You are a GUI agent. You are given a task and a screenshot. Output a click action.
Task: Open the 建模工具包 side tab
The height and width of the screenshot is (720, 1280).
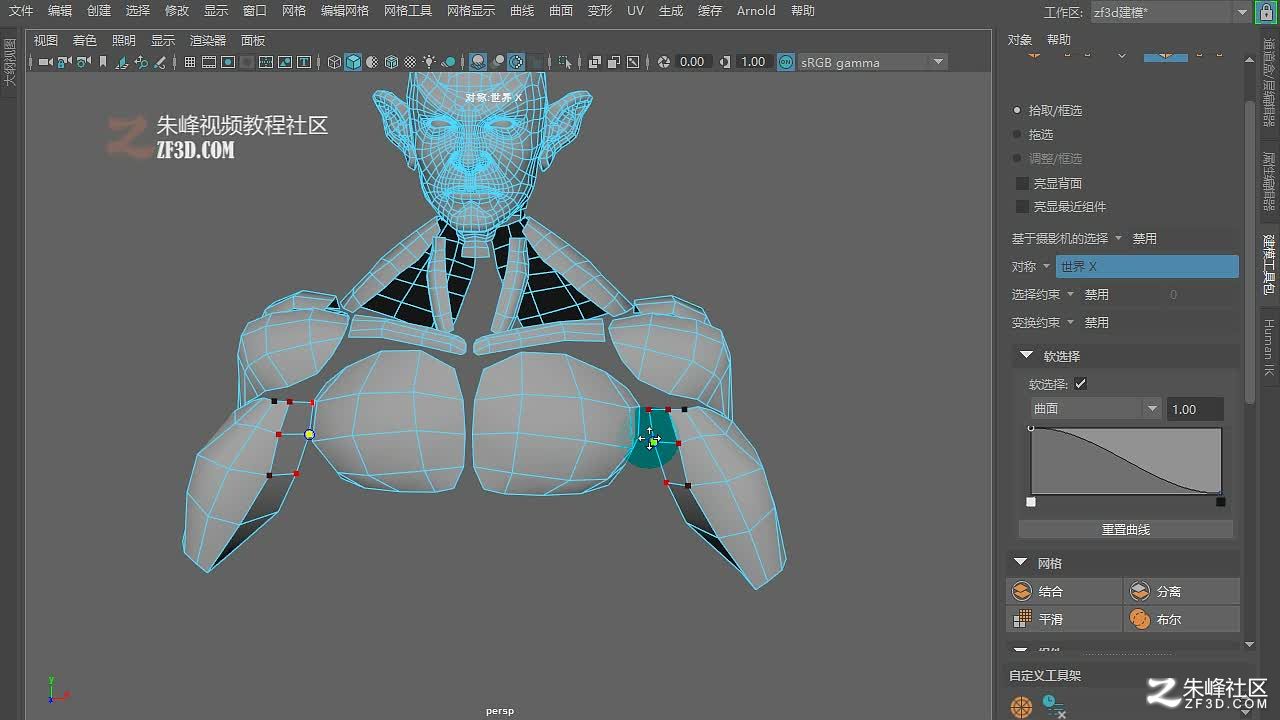pyautogui.click(x=1268, y=264)
